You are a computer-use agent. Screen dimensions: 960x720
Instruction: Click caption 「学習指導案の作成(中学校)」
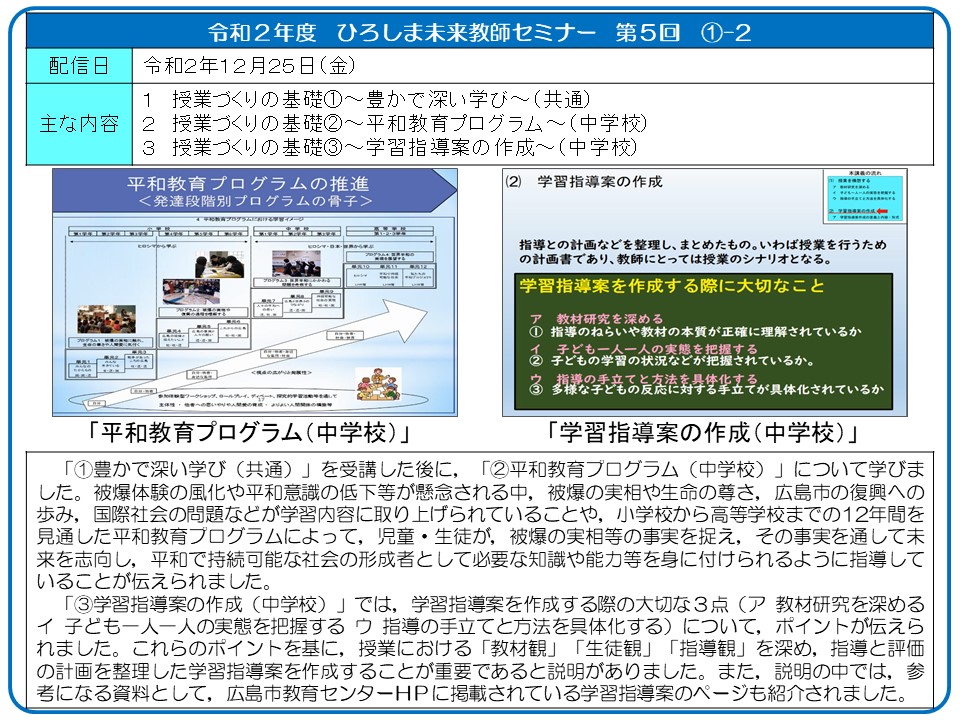(x=703, y=433)
